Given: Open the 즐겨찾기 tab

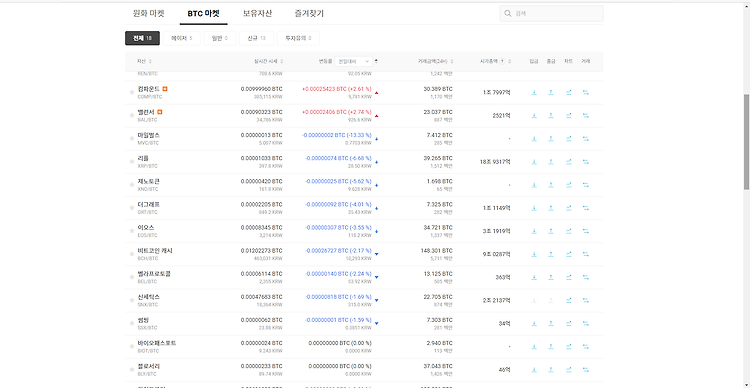Looking at the screenshot, I should 309,13.
